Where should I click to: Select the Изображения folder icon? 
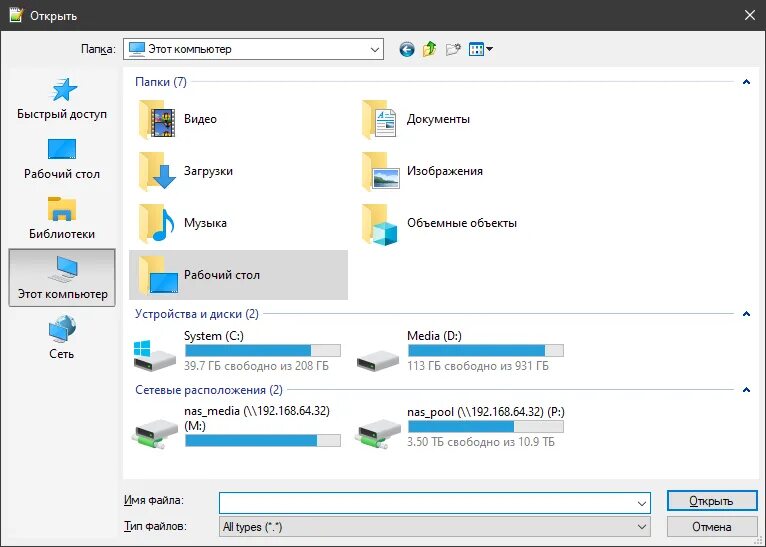pos(381,171)
